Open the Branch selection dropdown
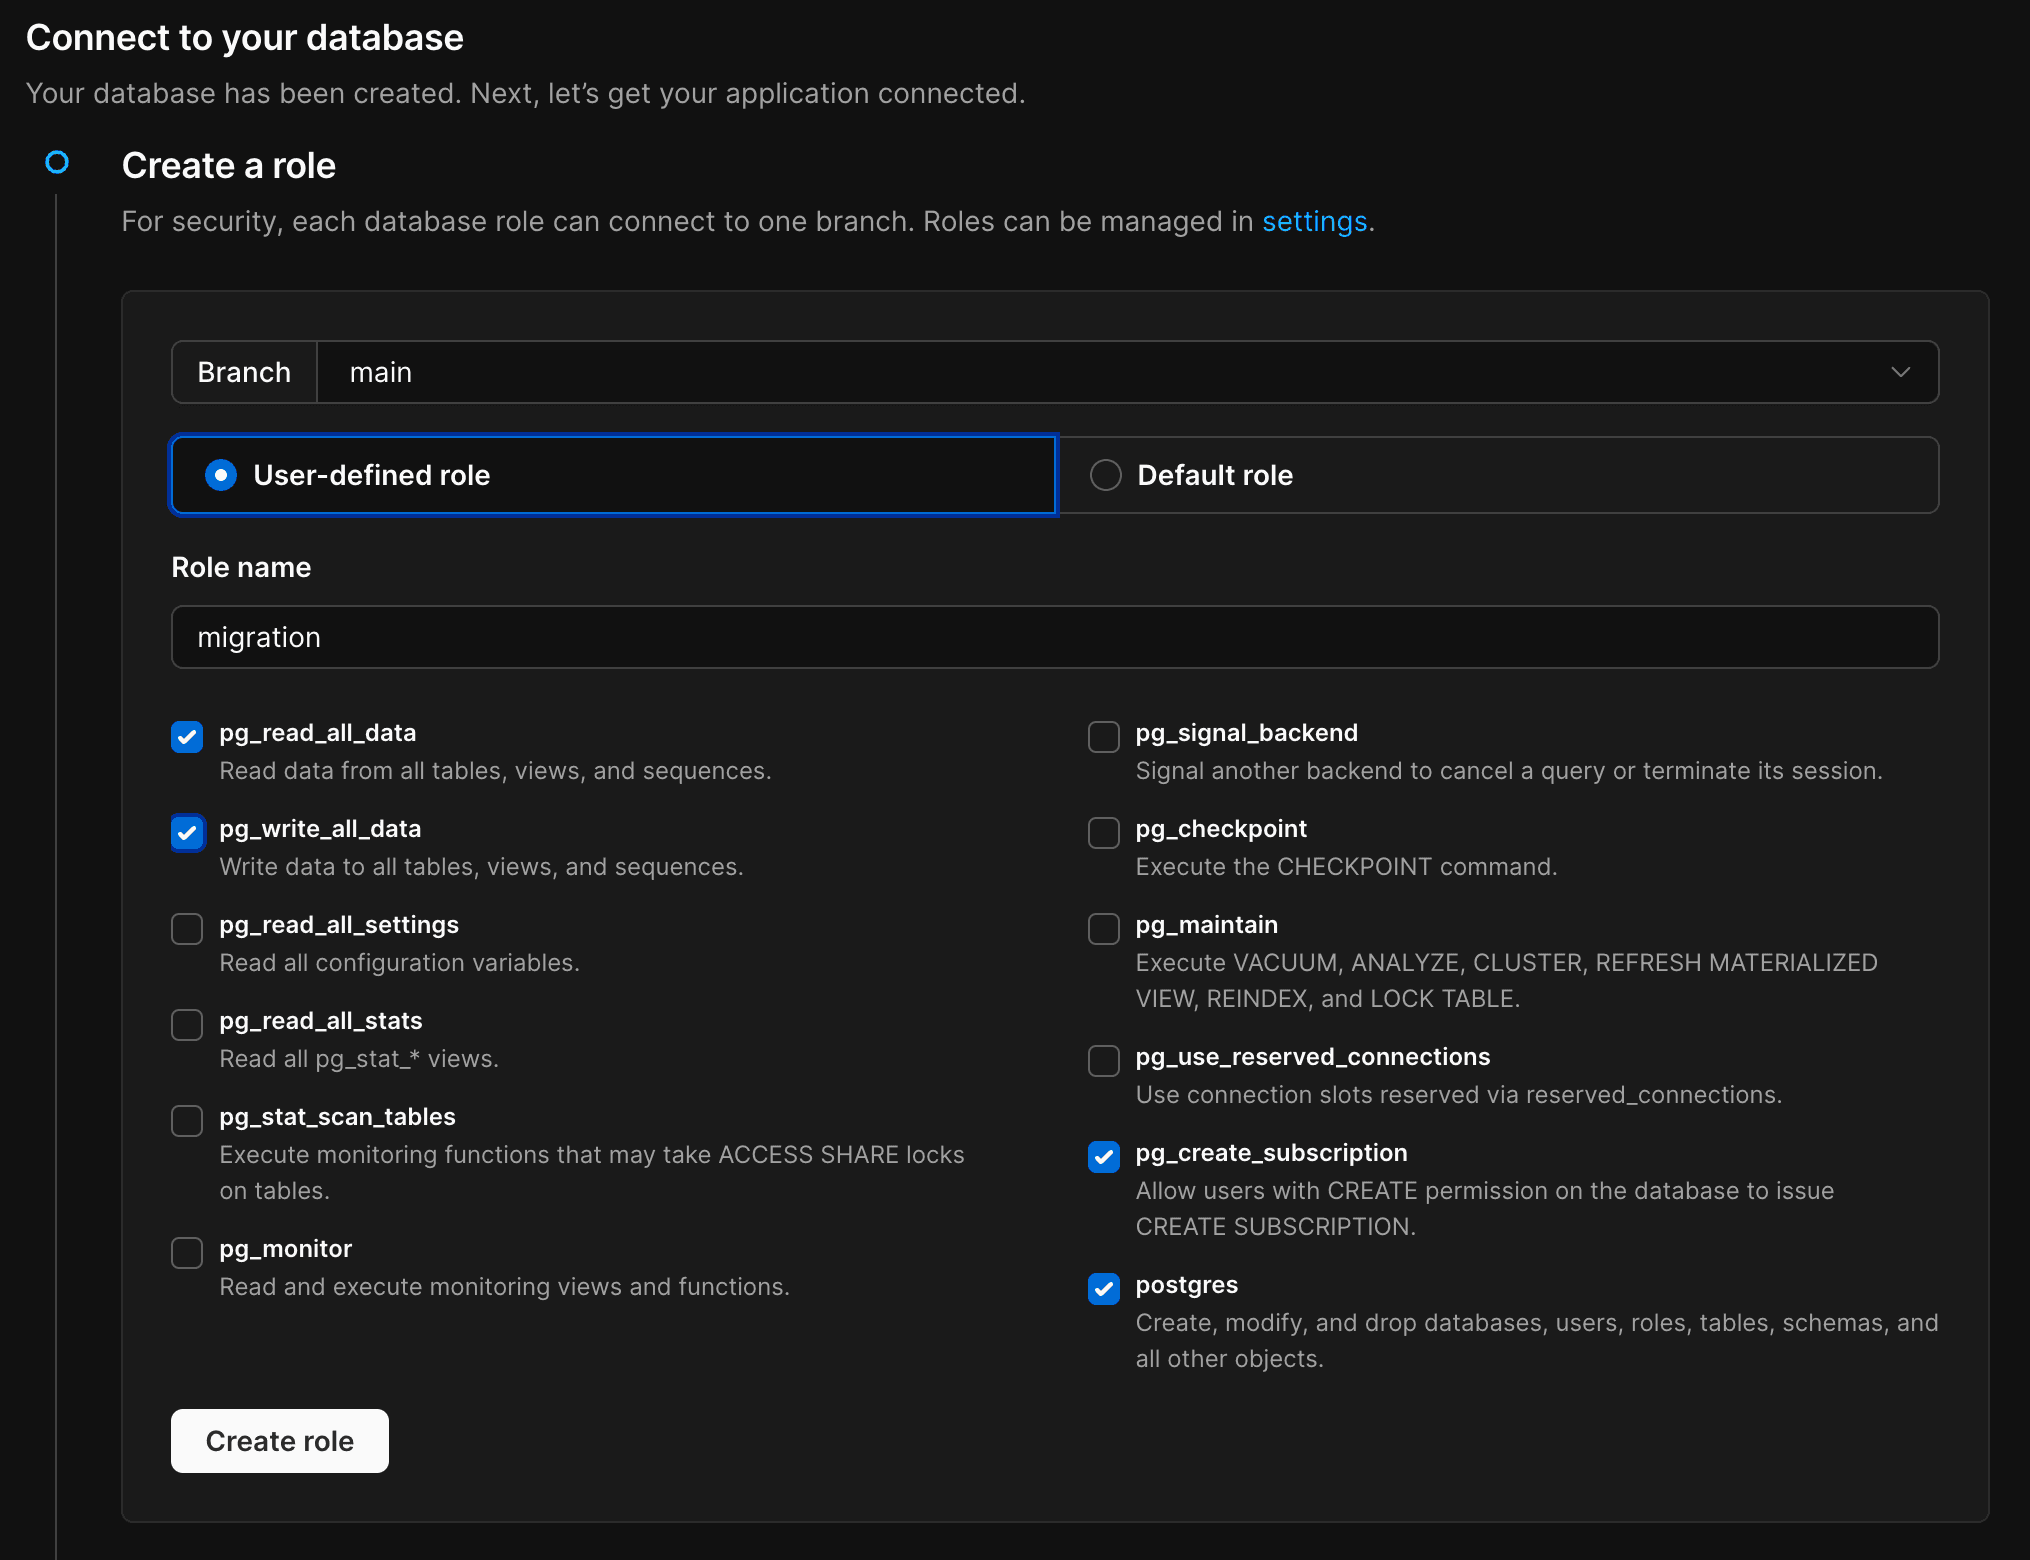This screenshot has width=2030, height=1560. pos(1100,371)
